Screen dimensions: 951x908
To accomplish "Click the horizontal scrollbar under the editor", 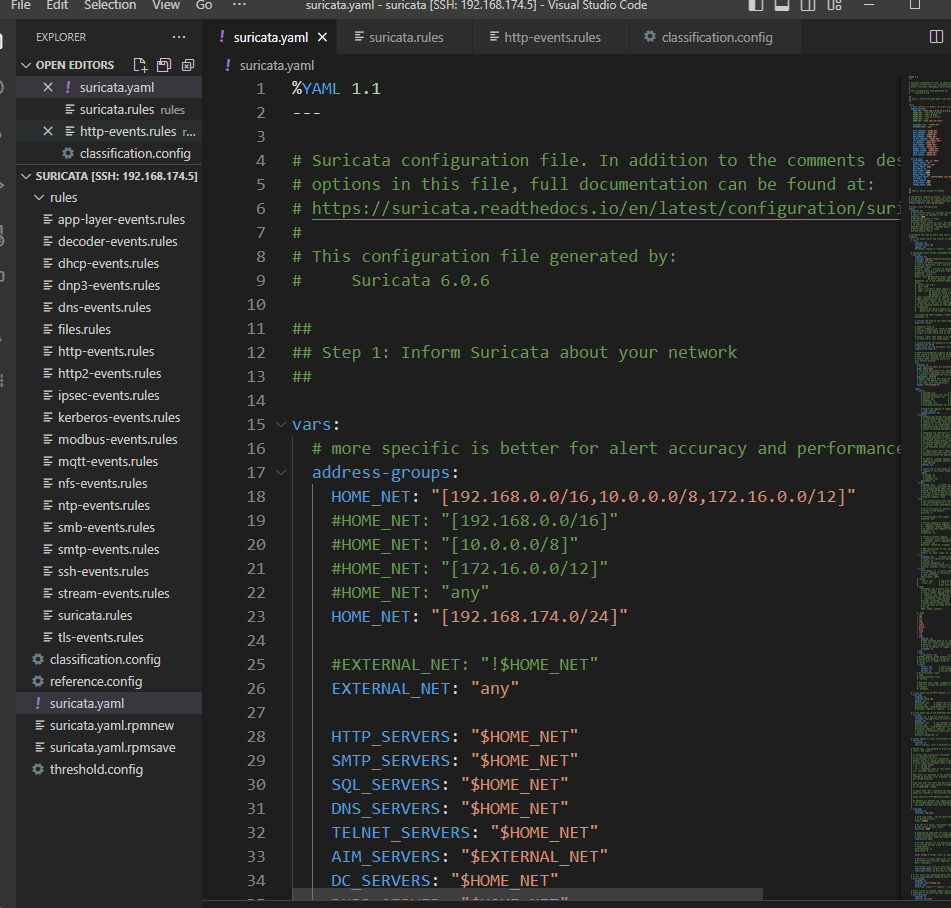I will (x=527, y=894).
